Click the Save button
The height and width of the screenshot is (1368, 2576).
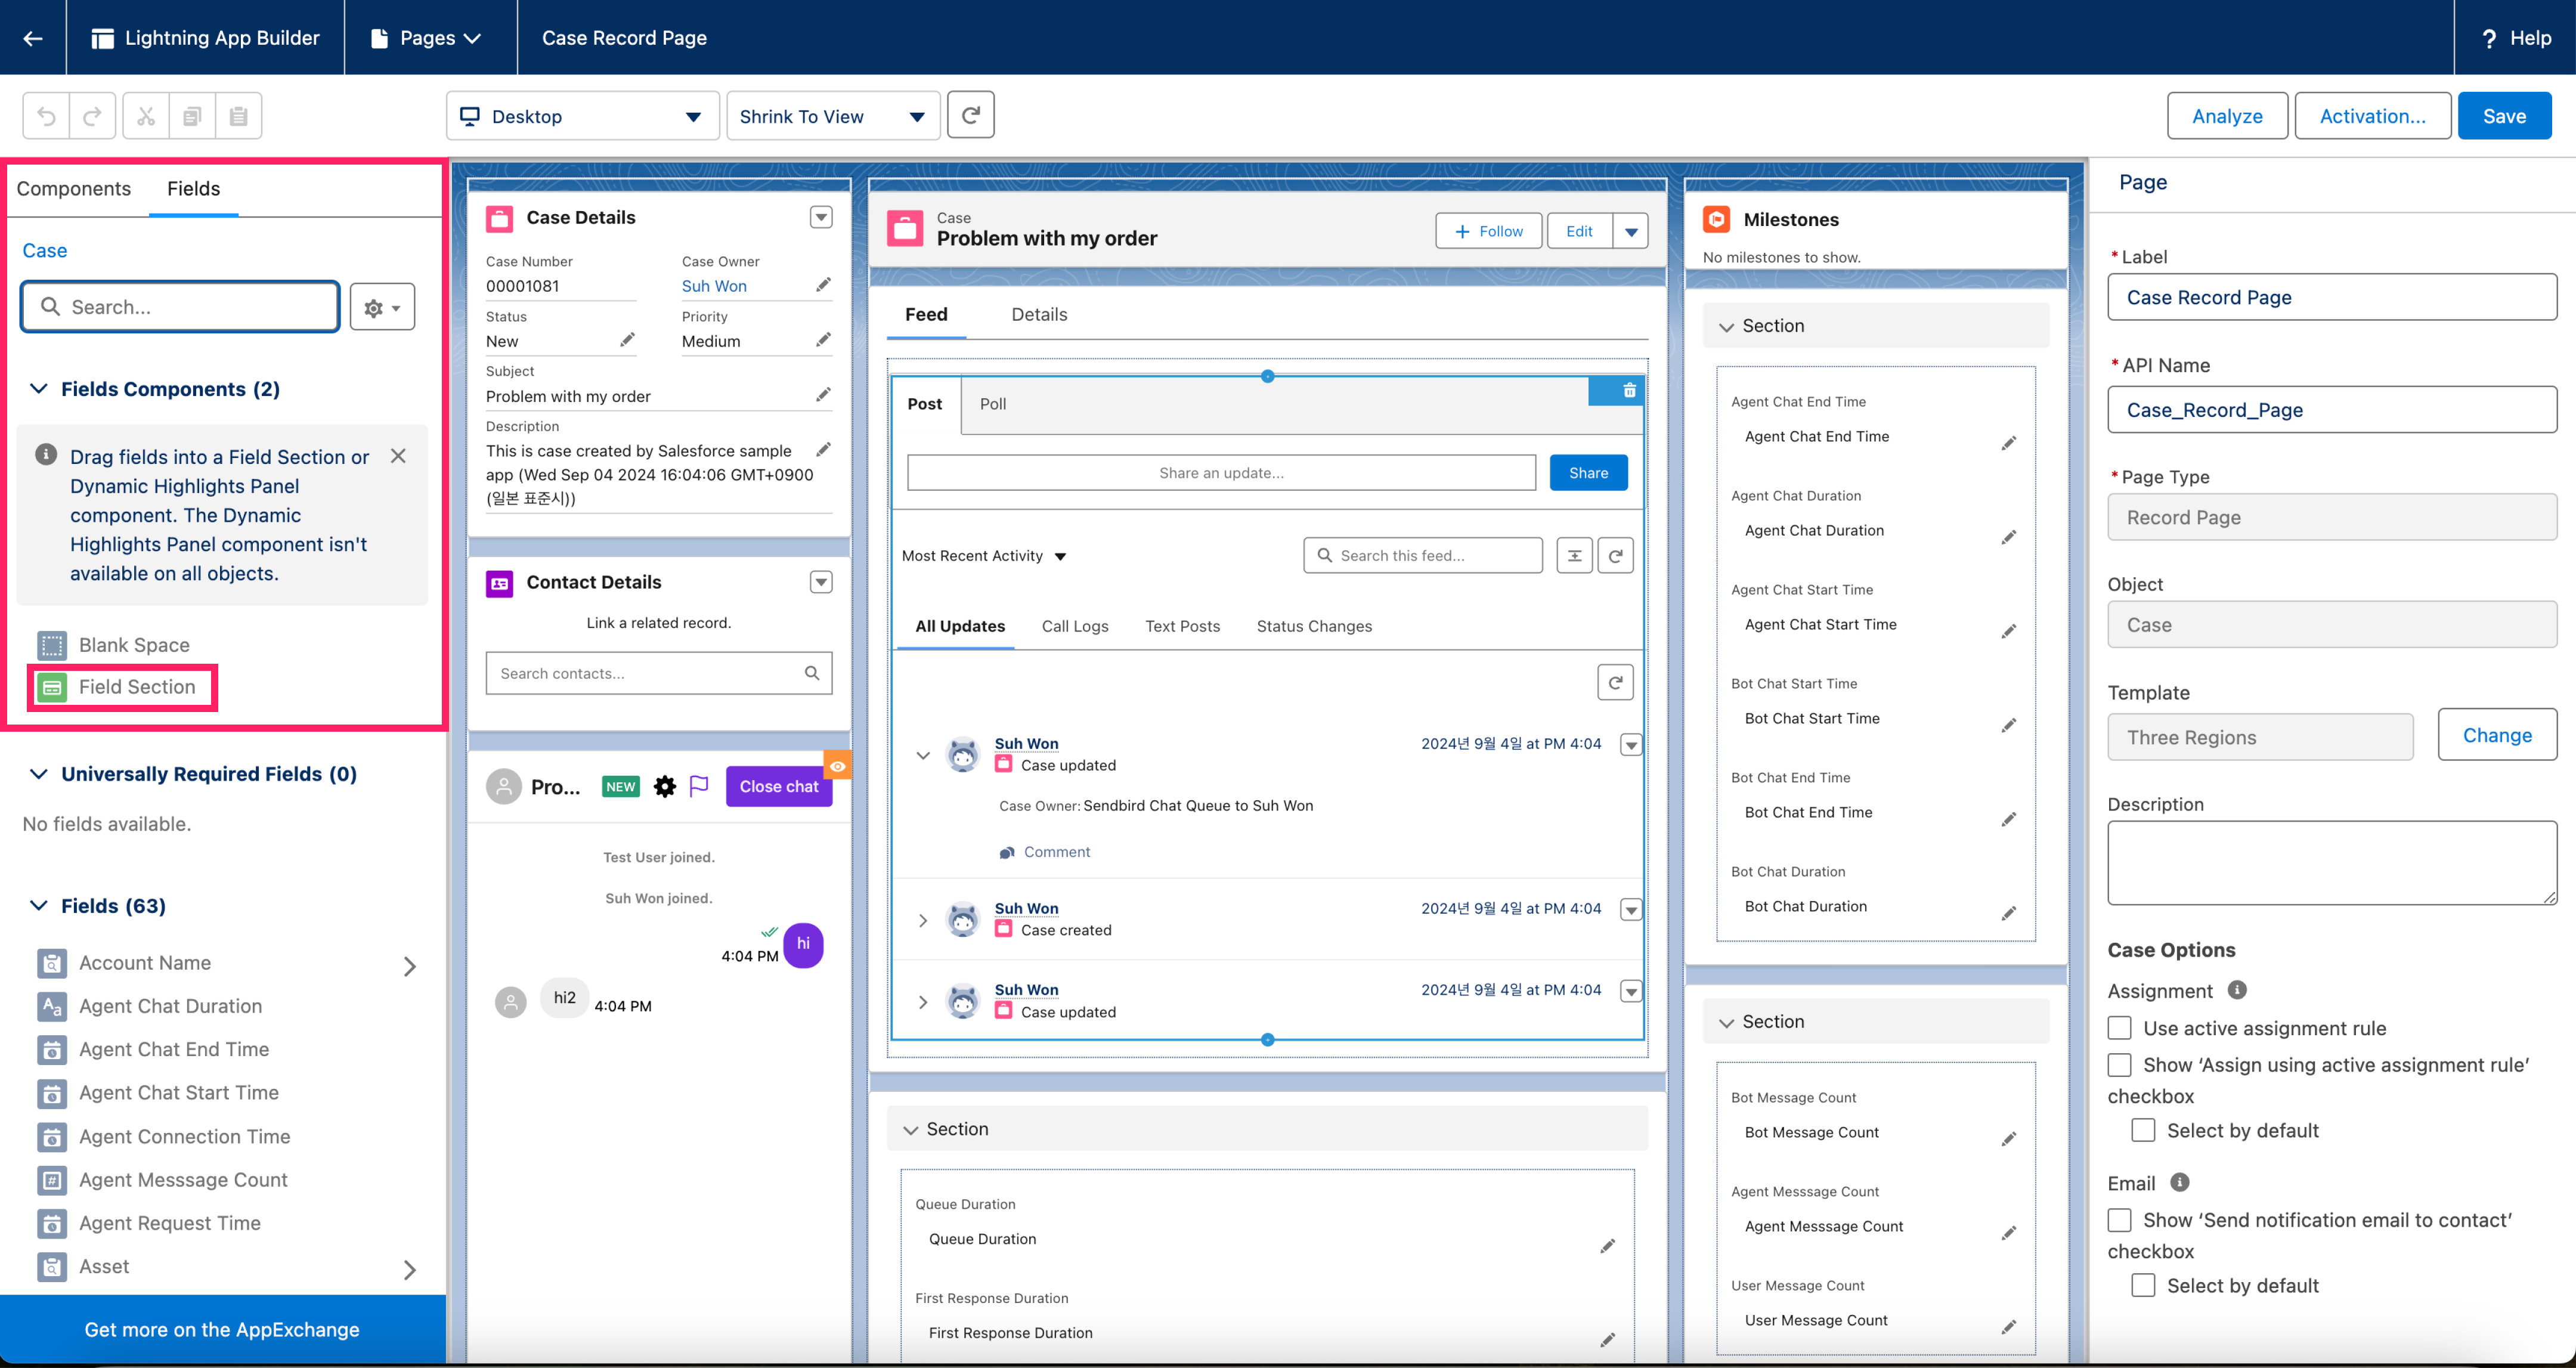(2504, 115)
